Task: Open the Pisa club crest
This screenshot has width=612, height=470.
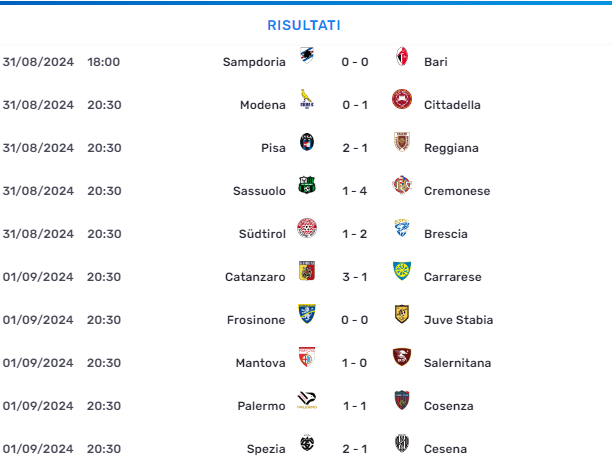Action: pos(307,142)
